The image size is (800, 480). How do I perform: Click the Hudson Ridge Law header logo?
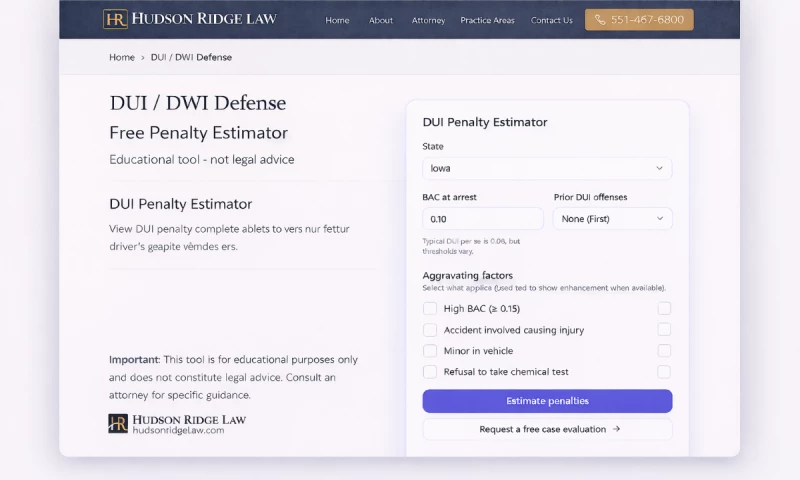click(189, 19)
